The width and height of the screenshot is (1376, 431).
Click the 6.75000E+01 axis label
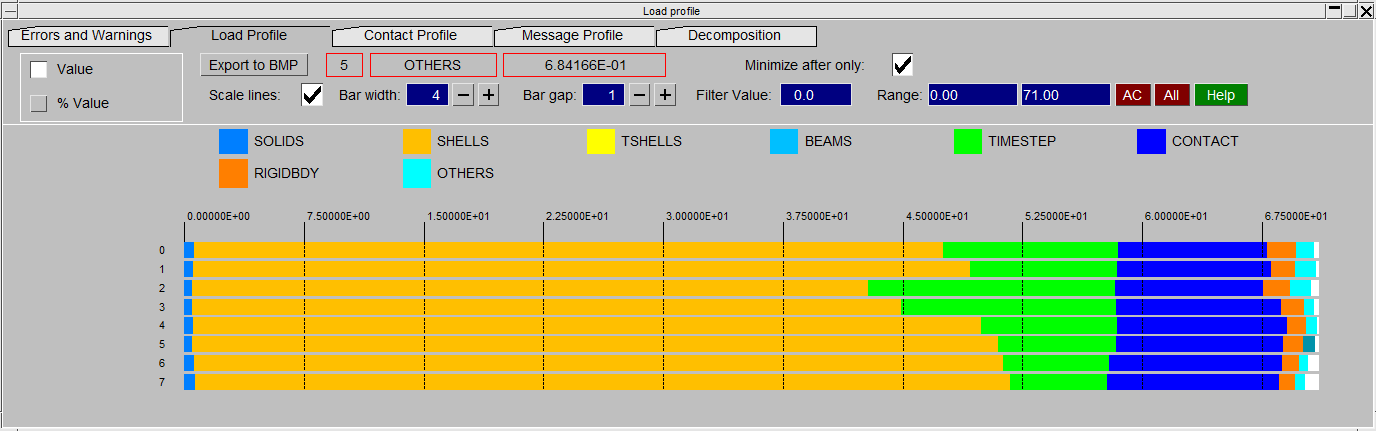coord(1296,216)
